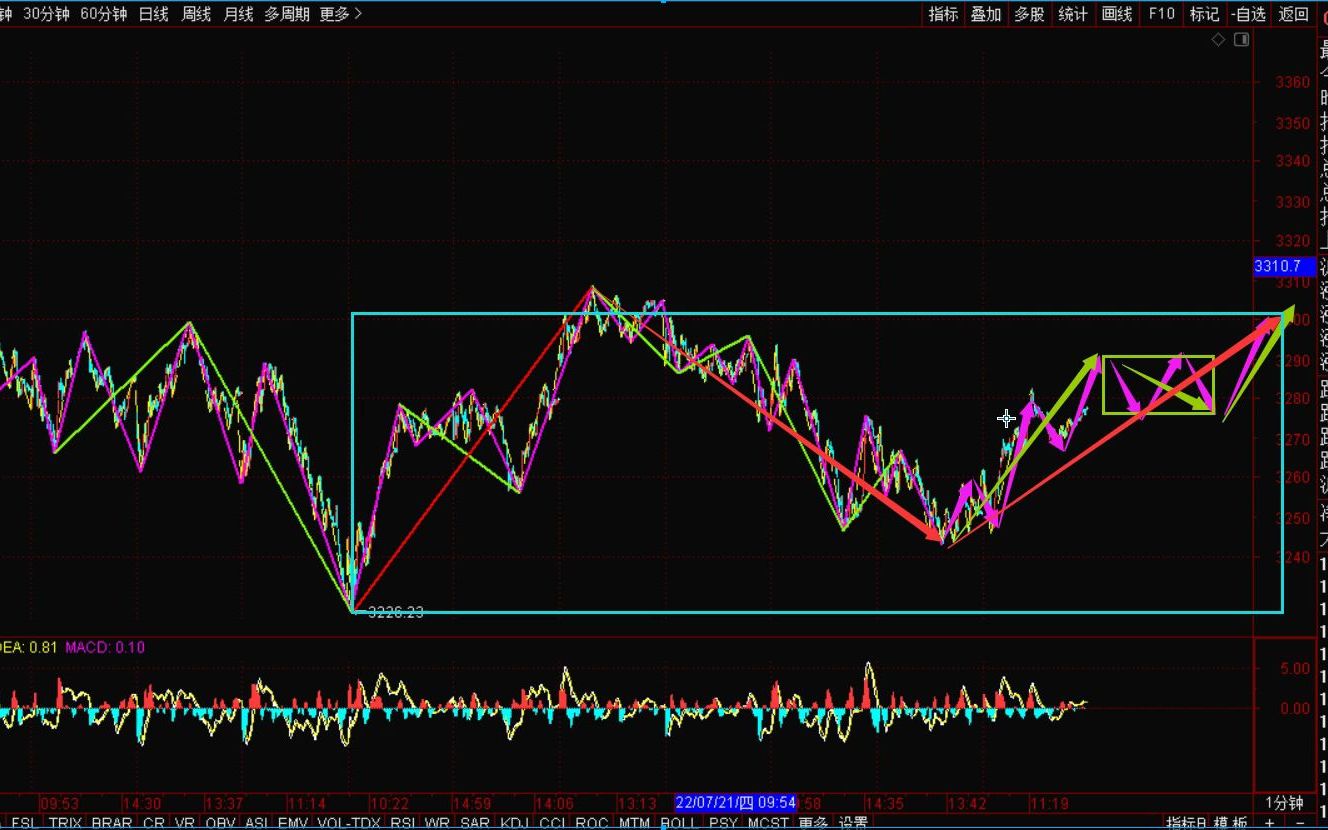Select the CCI indicator tab
This screenshot has width=1328, height=830.
(553, 823)
